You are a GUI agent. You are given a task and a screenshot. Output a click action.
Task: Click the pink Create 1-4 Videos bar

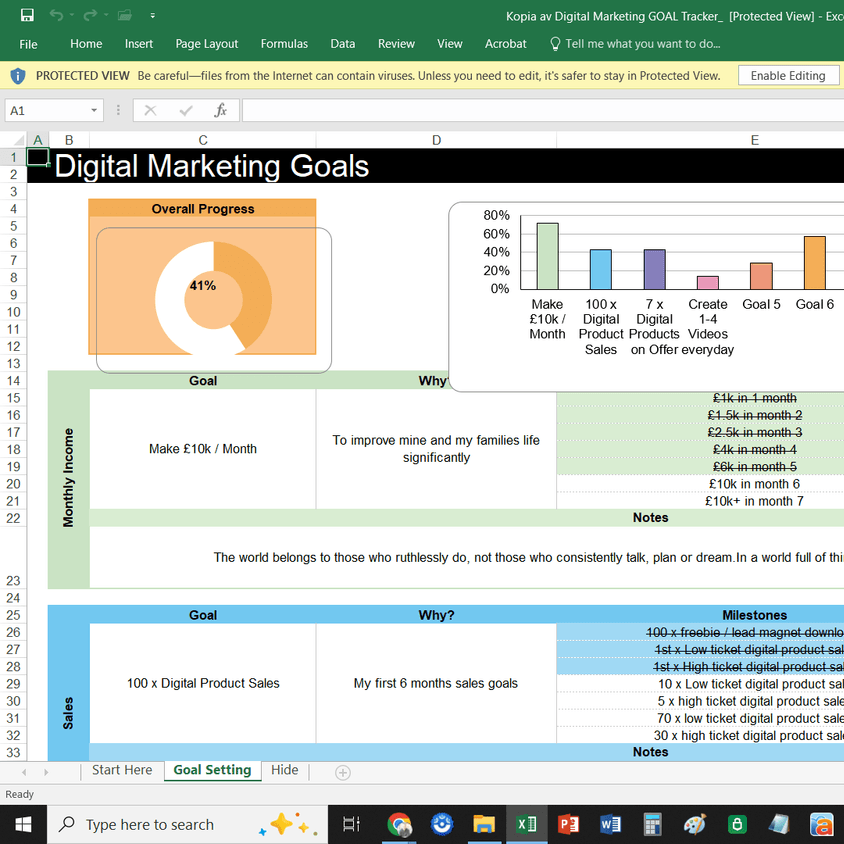point(708,283)
